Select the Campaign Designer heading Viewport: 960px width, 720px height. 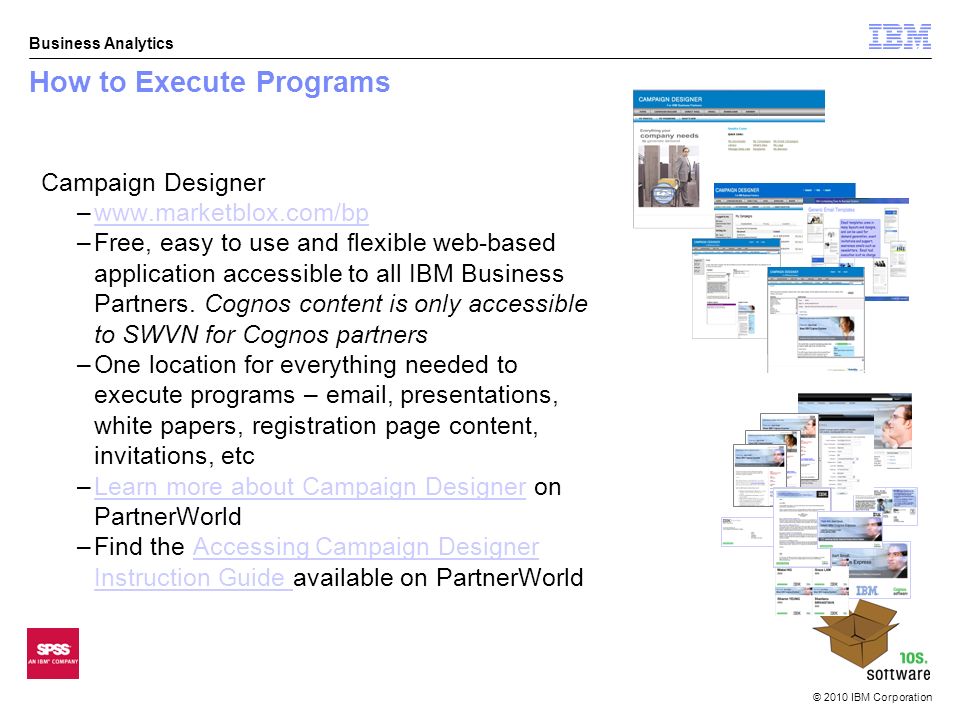tap(153, 182)
